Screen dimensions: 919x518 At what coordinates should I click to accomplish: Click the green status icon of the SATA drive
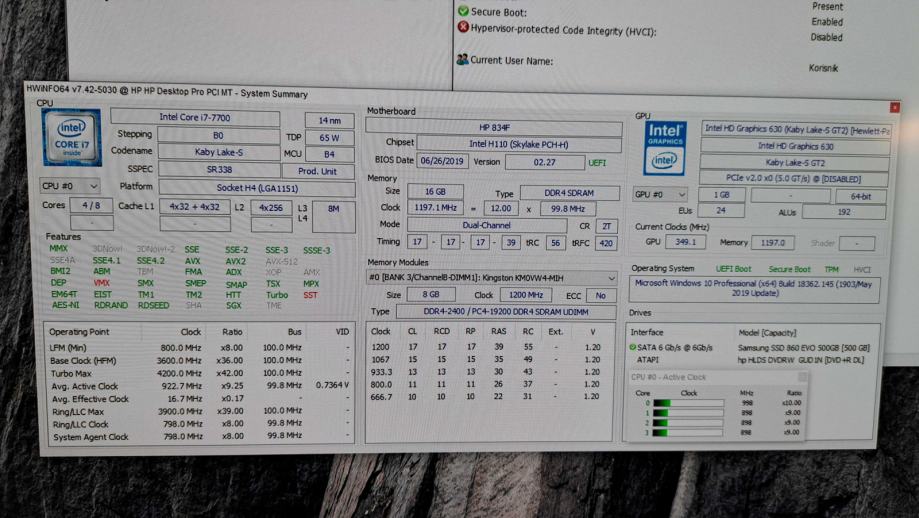[633, 347]
